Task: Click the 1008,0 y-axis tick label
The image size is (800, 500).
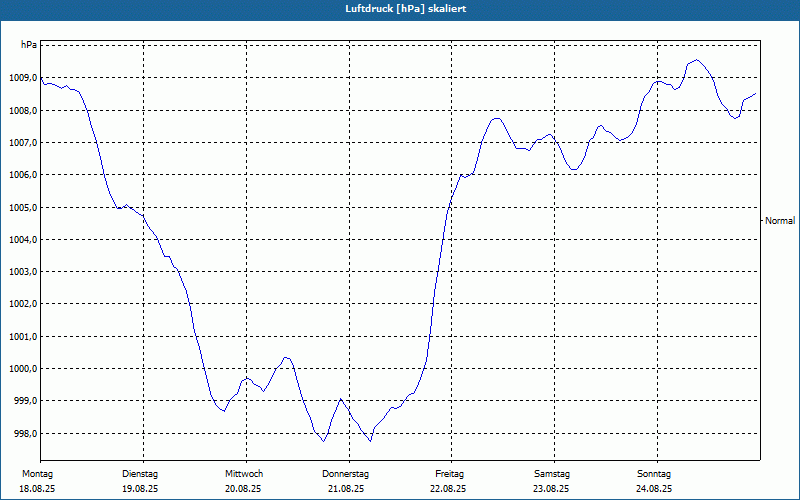Action: tap(23, 111)
